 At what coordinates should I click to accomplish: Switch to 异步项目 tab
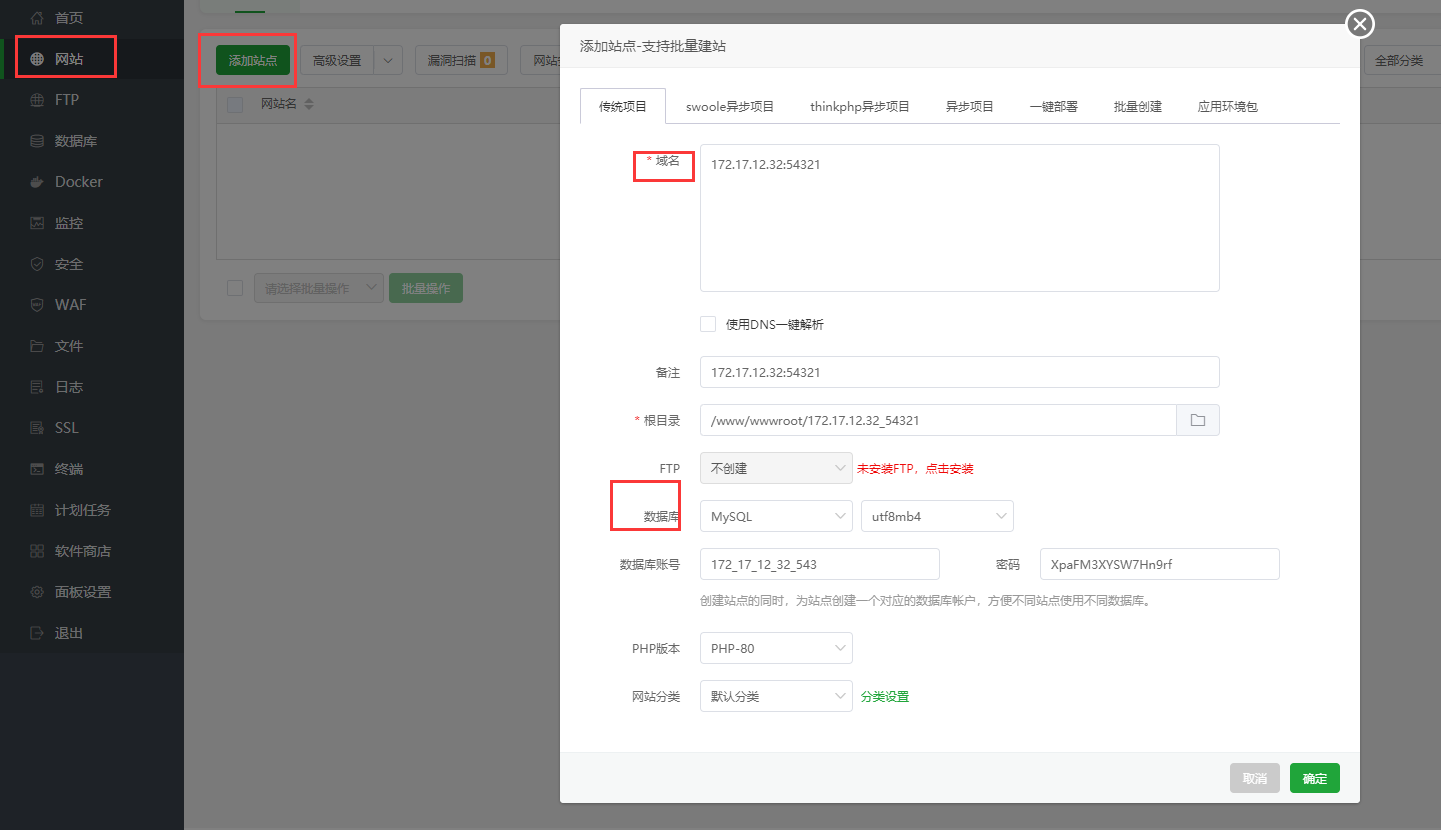click(x=970, y=106)
